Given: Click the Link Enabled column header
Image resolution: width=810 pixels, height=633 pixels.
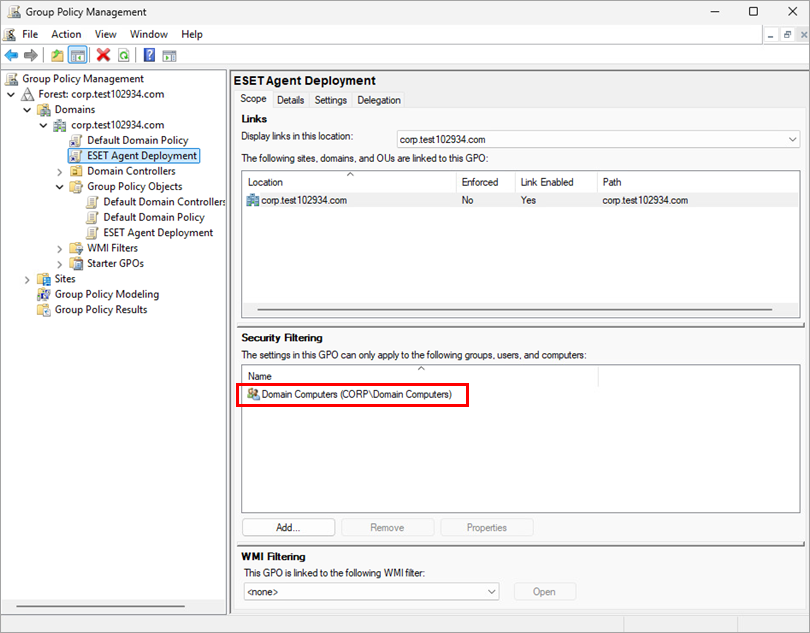Looking at the screenshot, I should (x=547, y=182).
